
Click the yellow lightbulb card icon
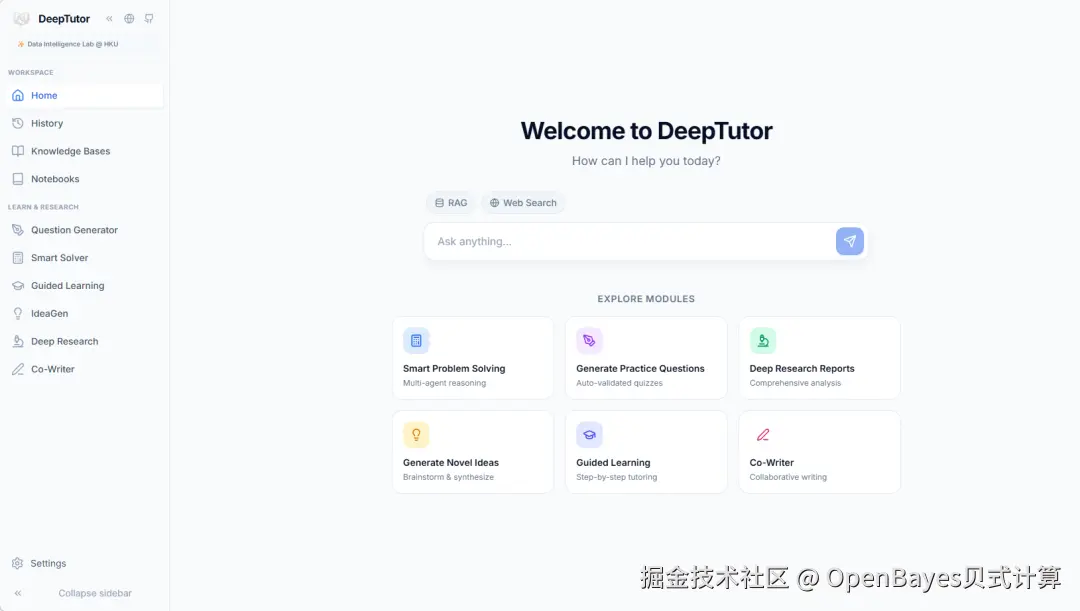(x=416, y=435)
